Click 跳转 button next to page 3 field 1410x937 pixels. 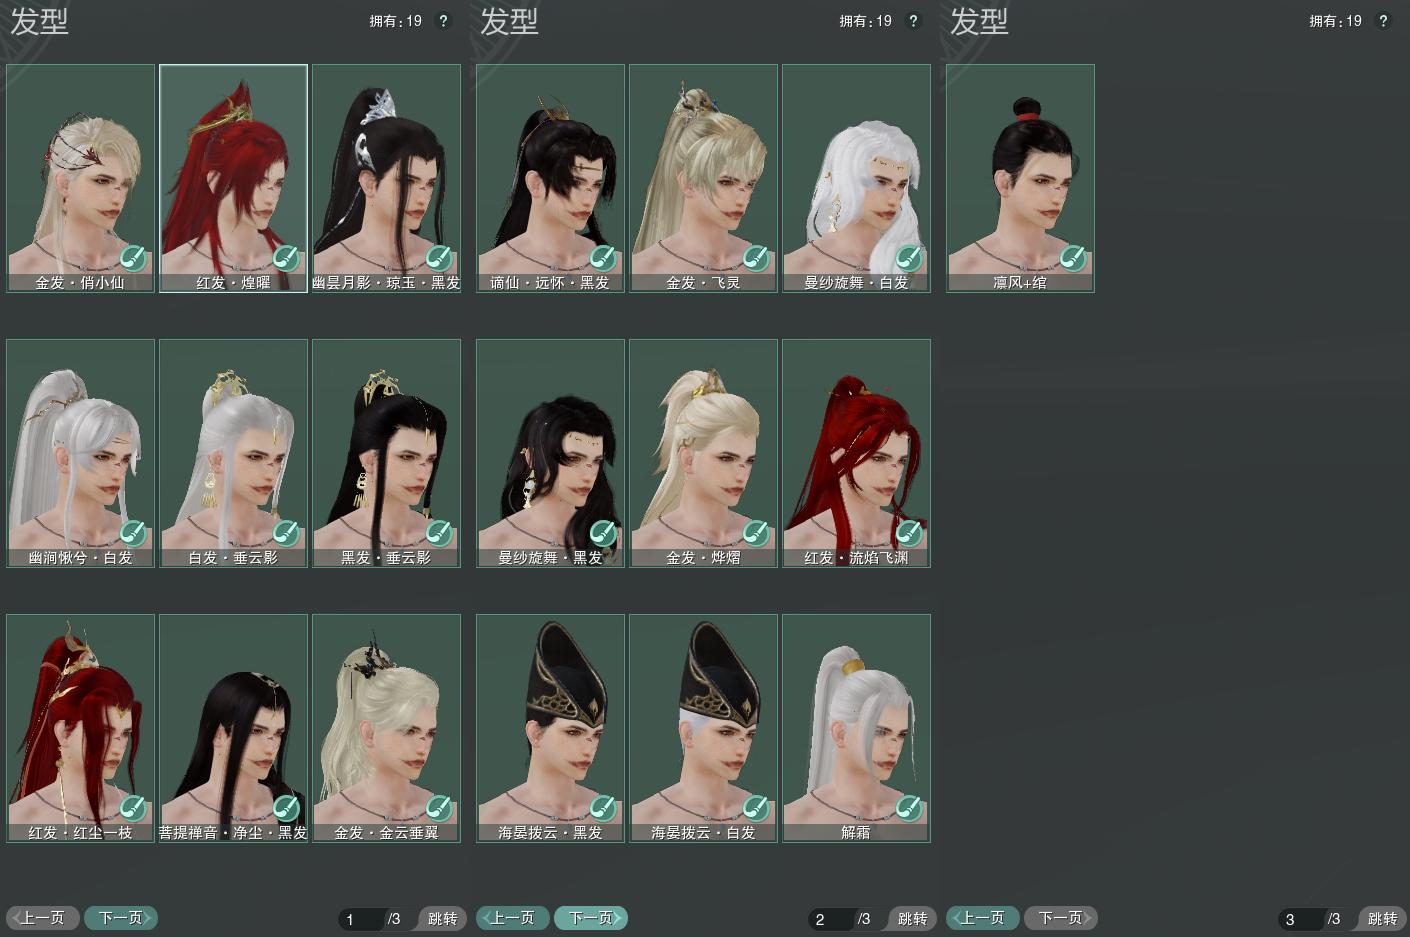[1381, 918]
